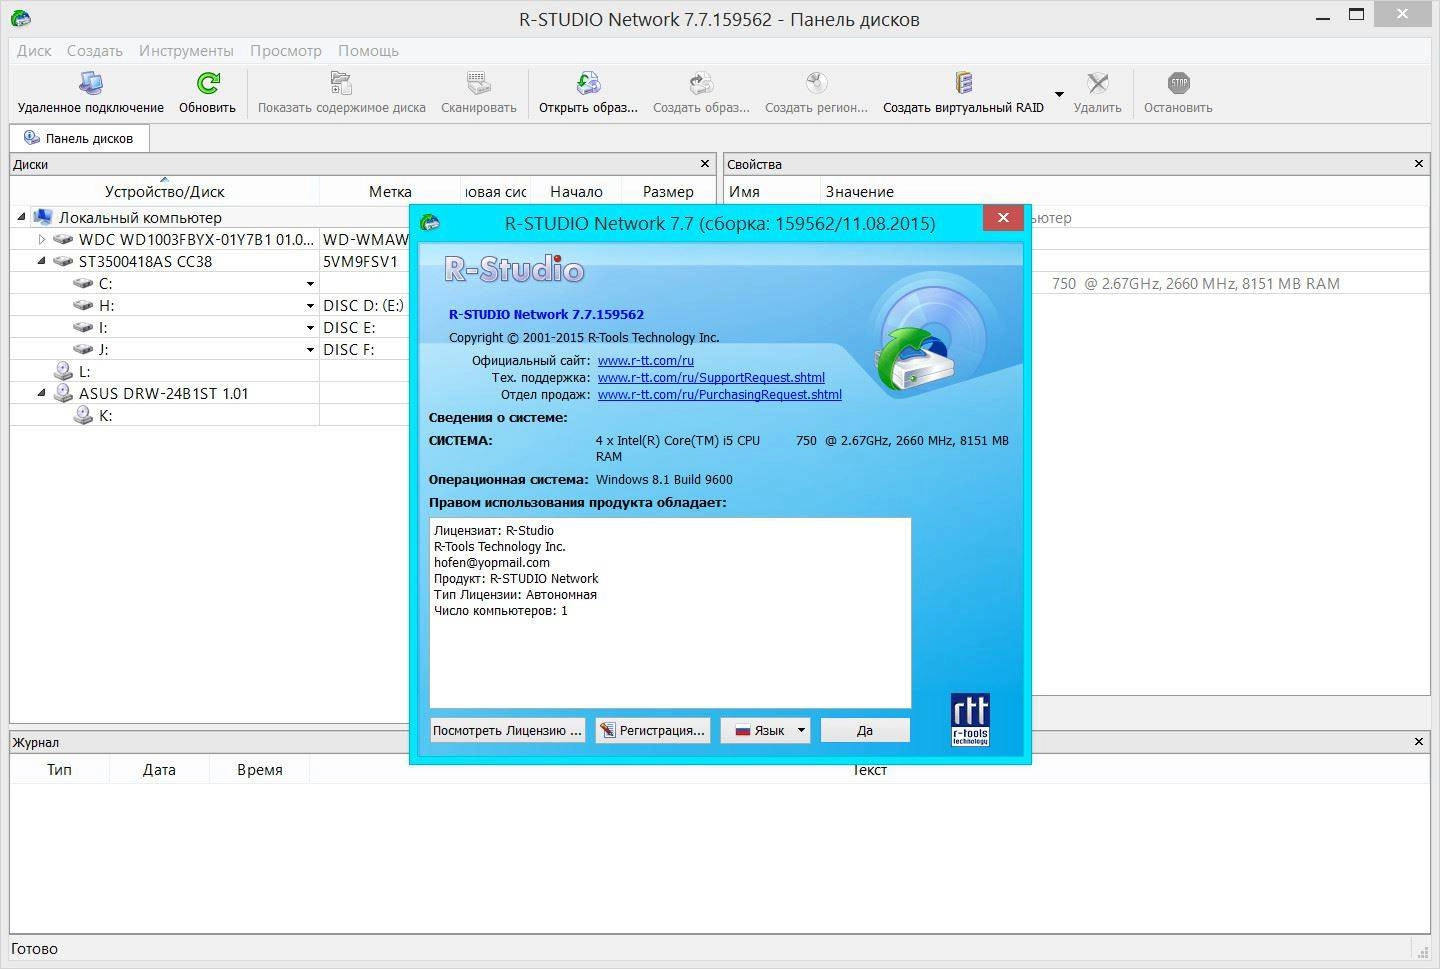The height and width of the screenshot is (969, 1440).
Task: Click Посмотреть Лицензию button
Action: click(x=507, y=730)
